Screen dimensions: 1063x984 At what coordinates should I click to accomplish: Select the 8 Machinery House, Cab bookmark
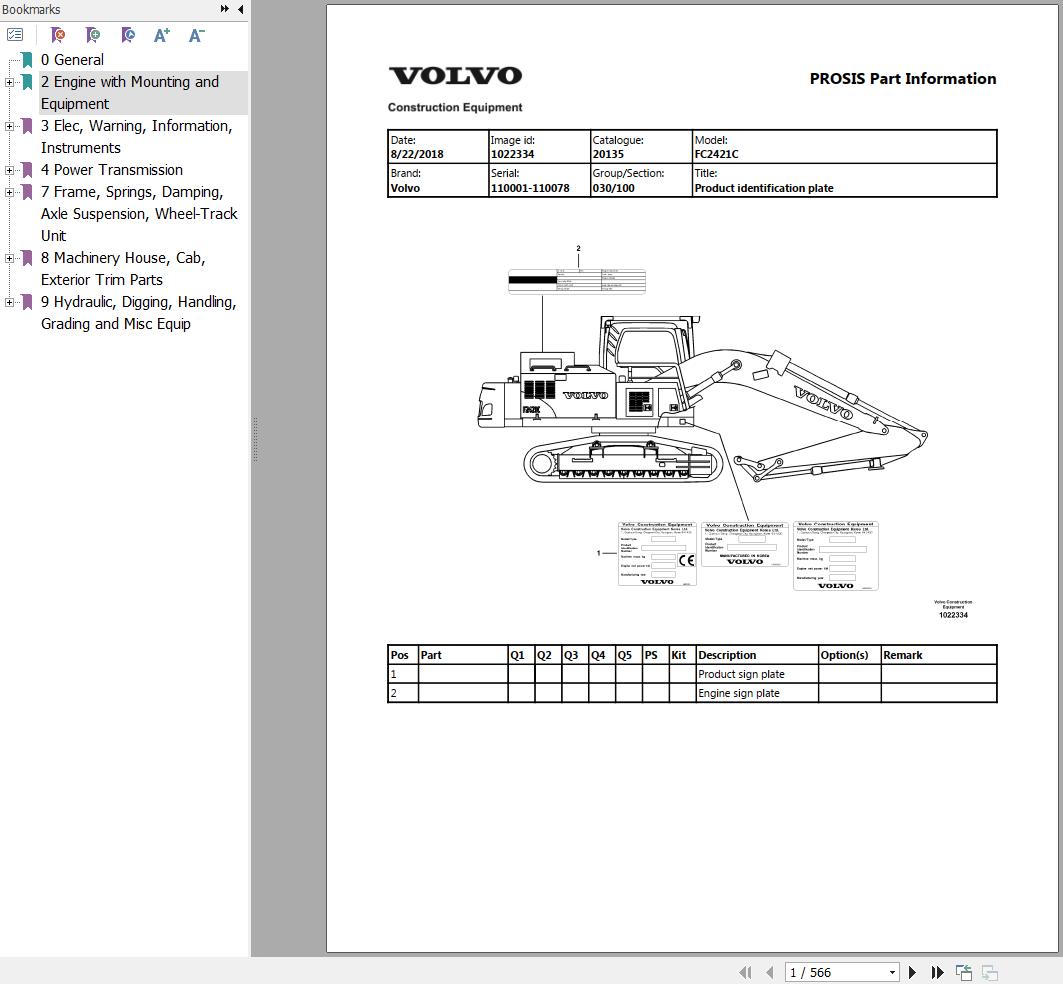coord(123,269)
